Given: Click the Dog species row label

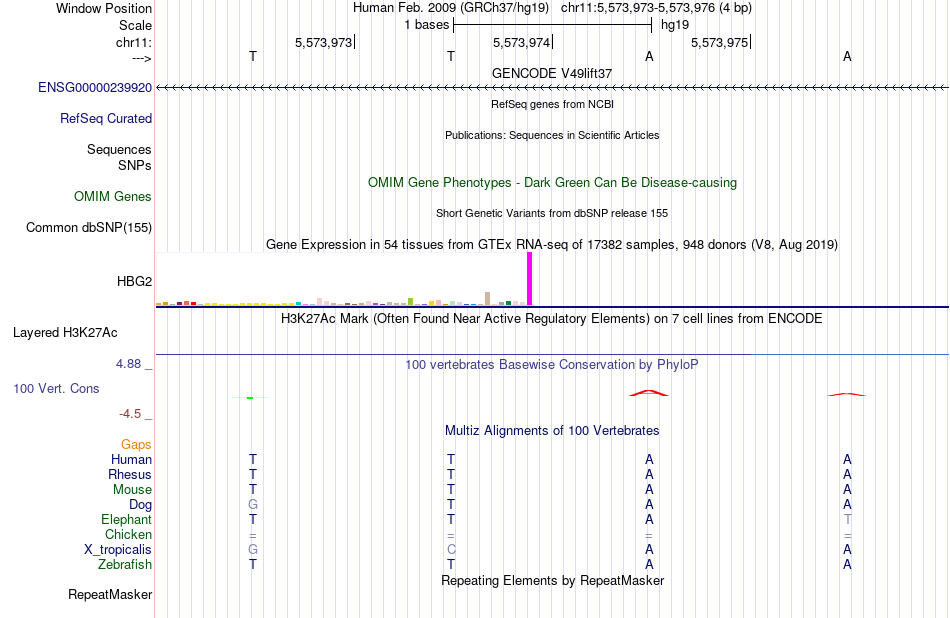Looking at the screenshot, I should tap(141, 505).
